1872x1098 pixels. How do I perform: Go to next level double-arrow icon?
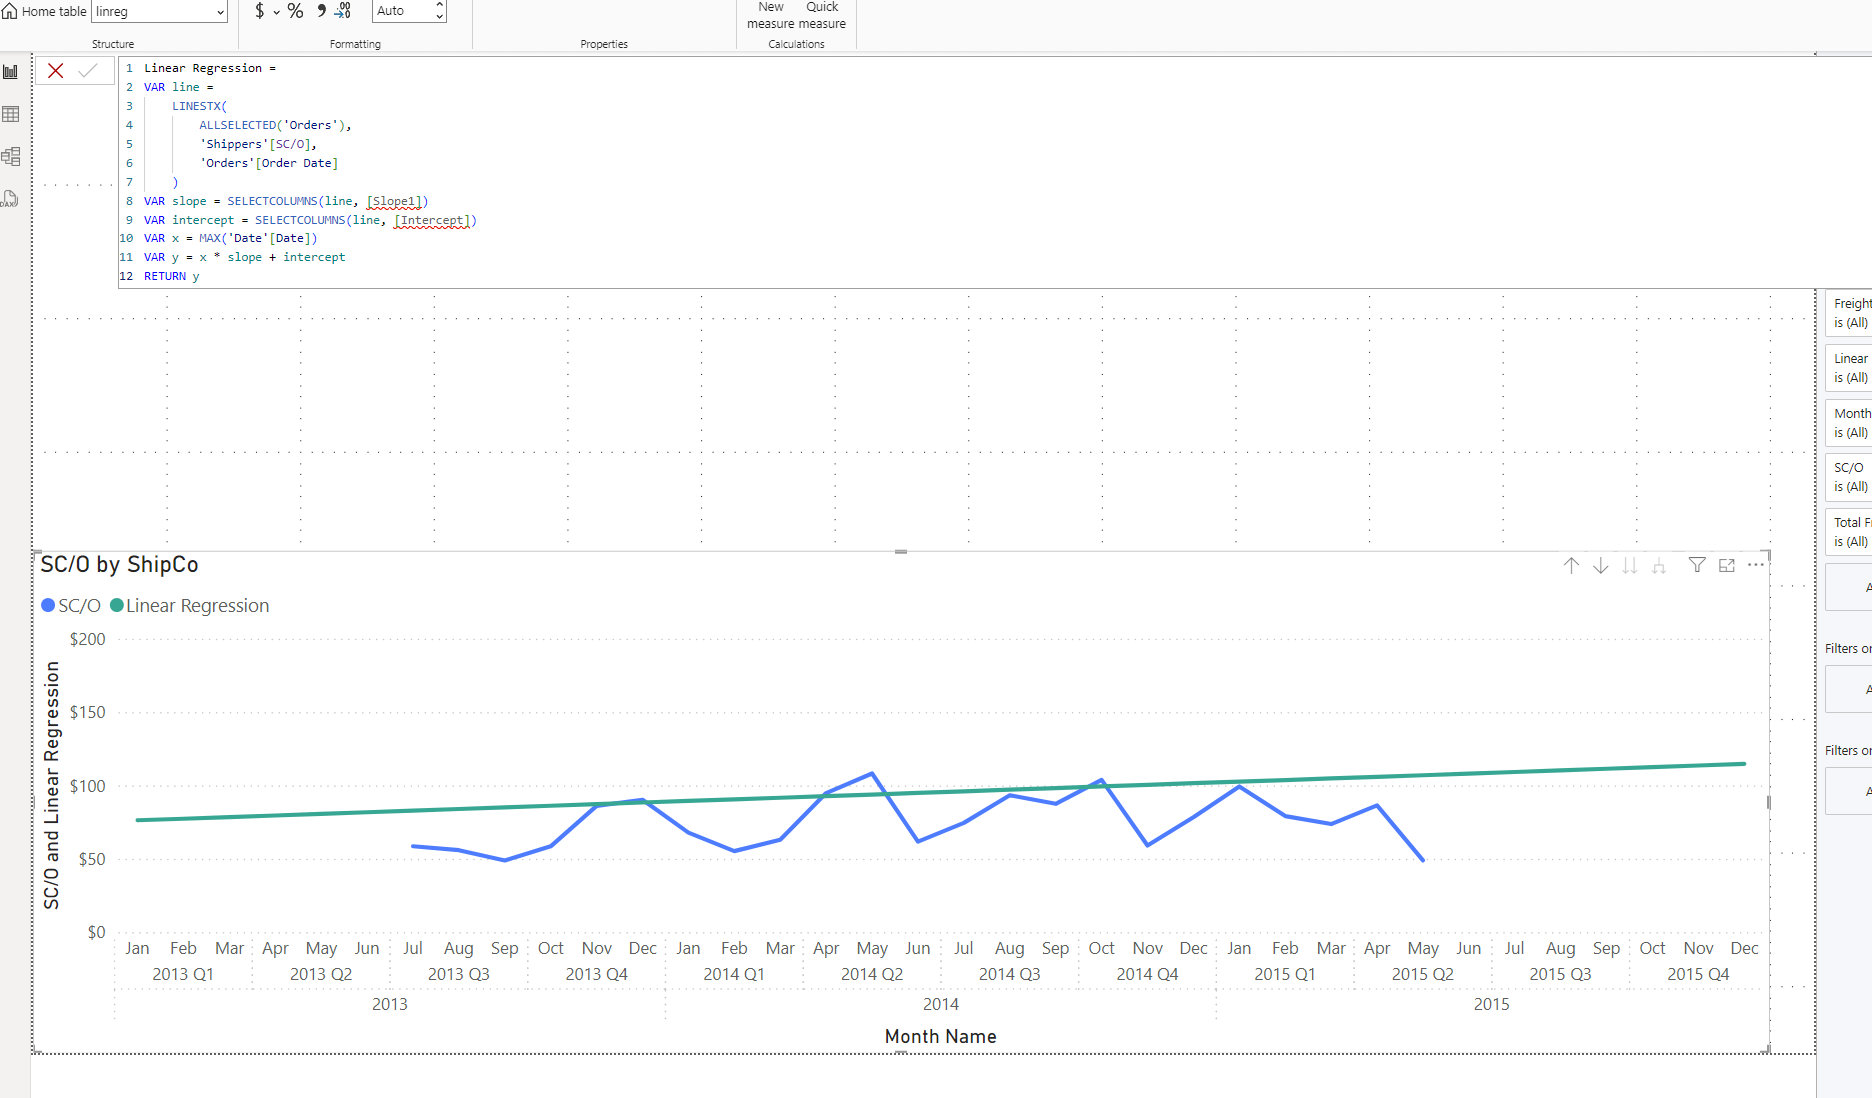point(1630,566)
